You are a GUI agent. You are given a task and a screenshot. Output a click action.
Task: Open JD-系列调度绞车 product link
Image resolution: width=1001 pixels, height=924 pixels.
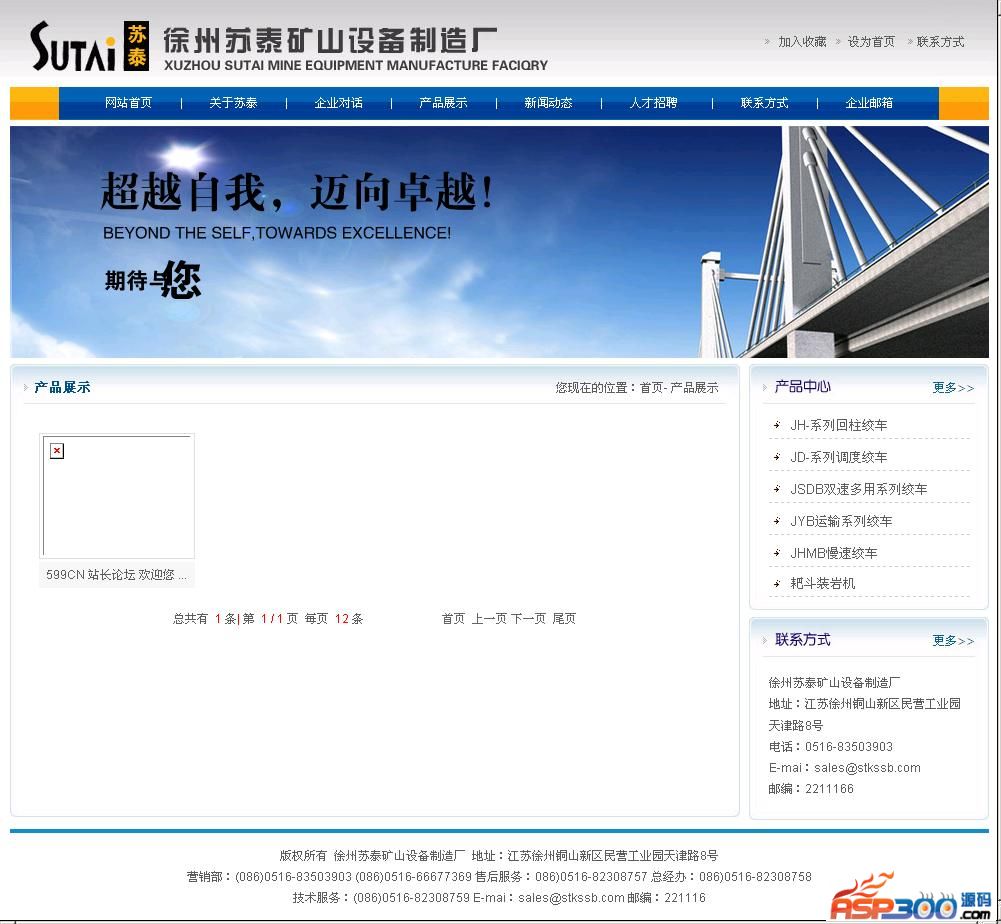coord(838,457)
